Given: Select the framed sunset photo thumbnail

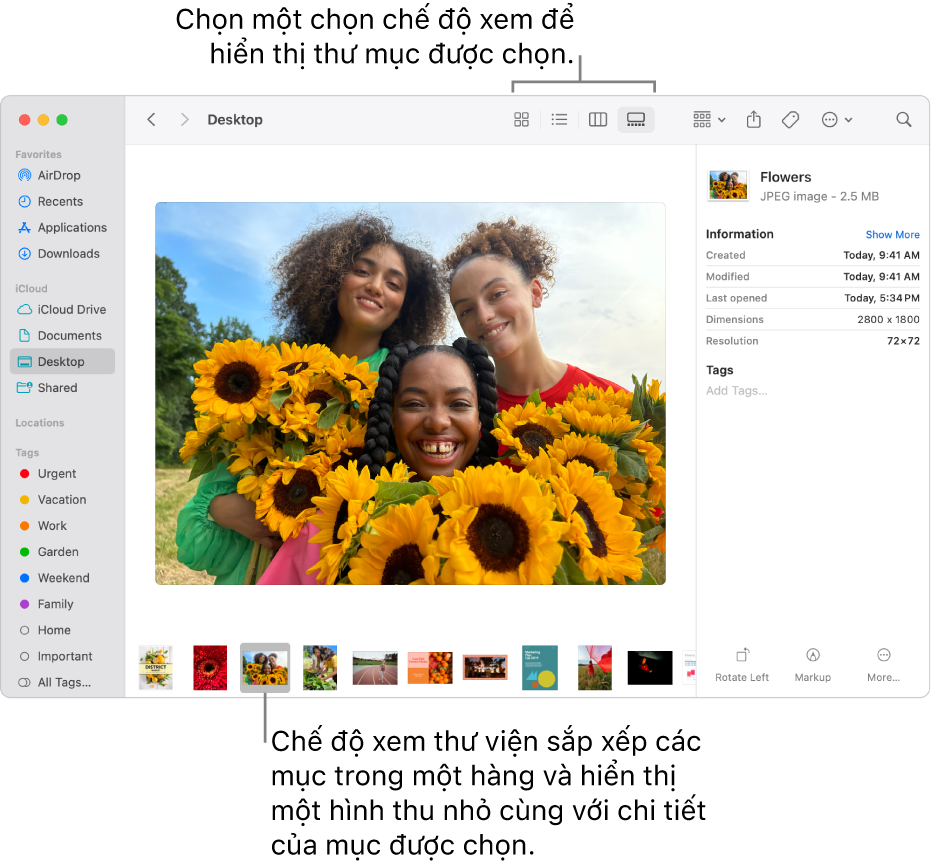Looking at the screenshot, I should pyautogui.click(x=485, y=667).
